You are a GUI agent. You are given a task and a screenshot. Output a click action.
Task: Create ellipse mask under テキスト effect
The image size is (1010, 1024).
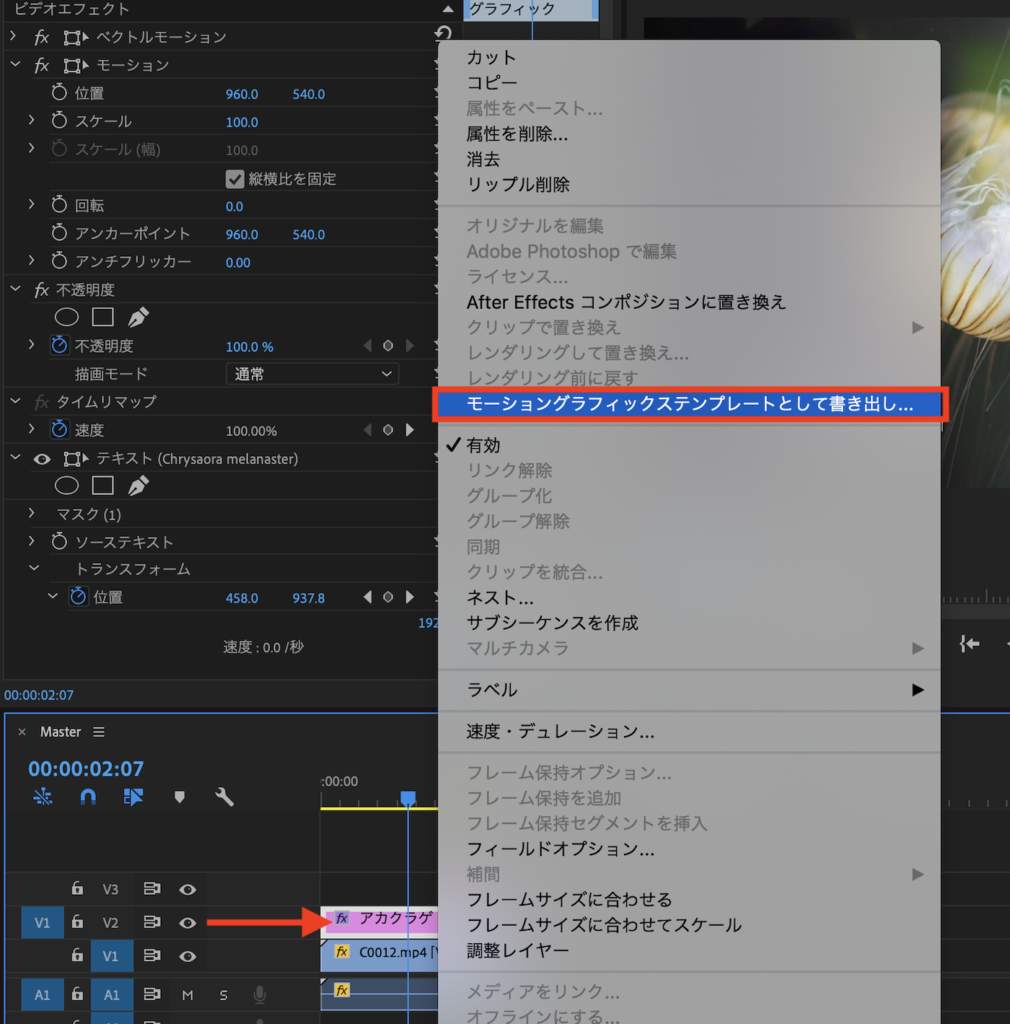click(x=67, y=486)
